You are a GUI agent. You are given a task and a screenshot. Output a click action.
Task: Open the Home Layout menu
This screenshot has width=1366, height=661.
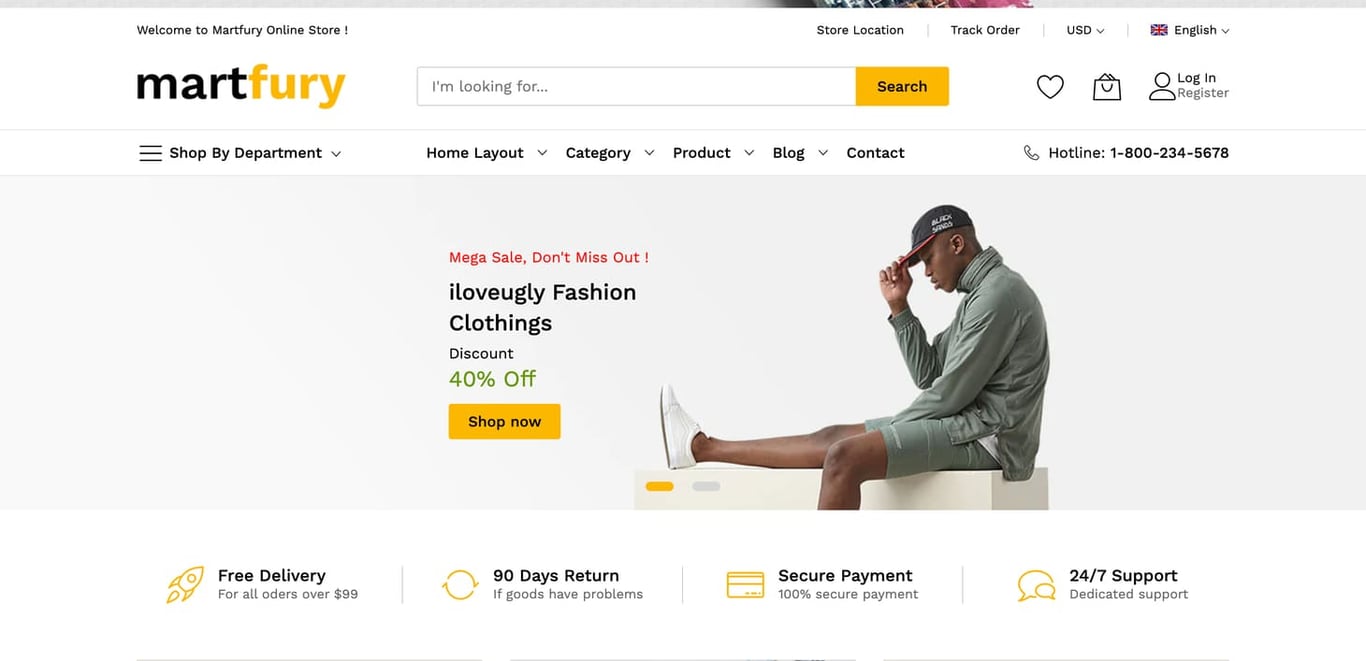[x=474, y=152]
